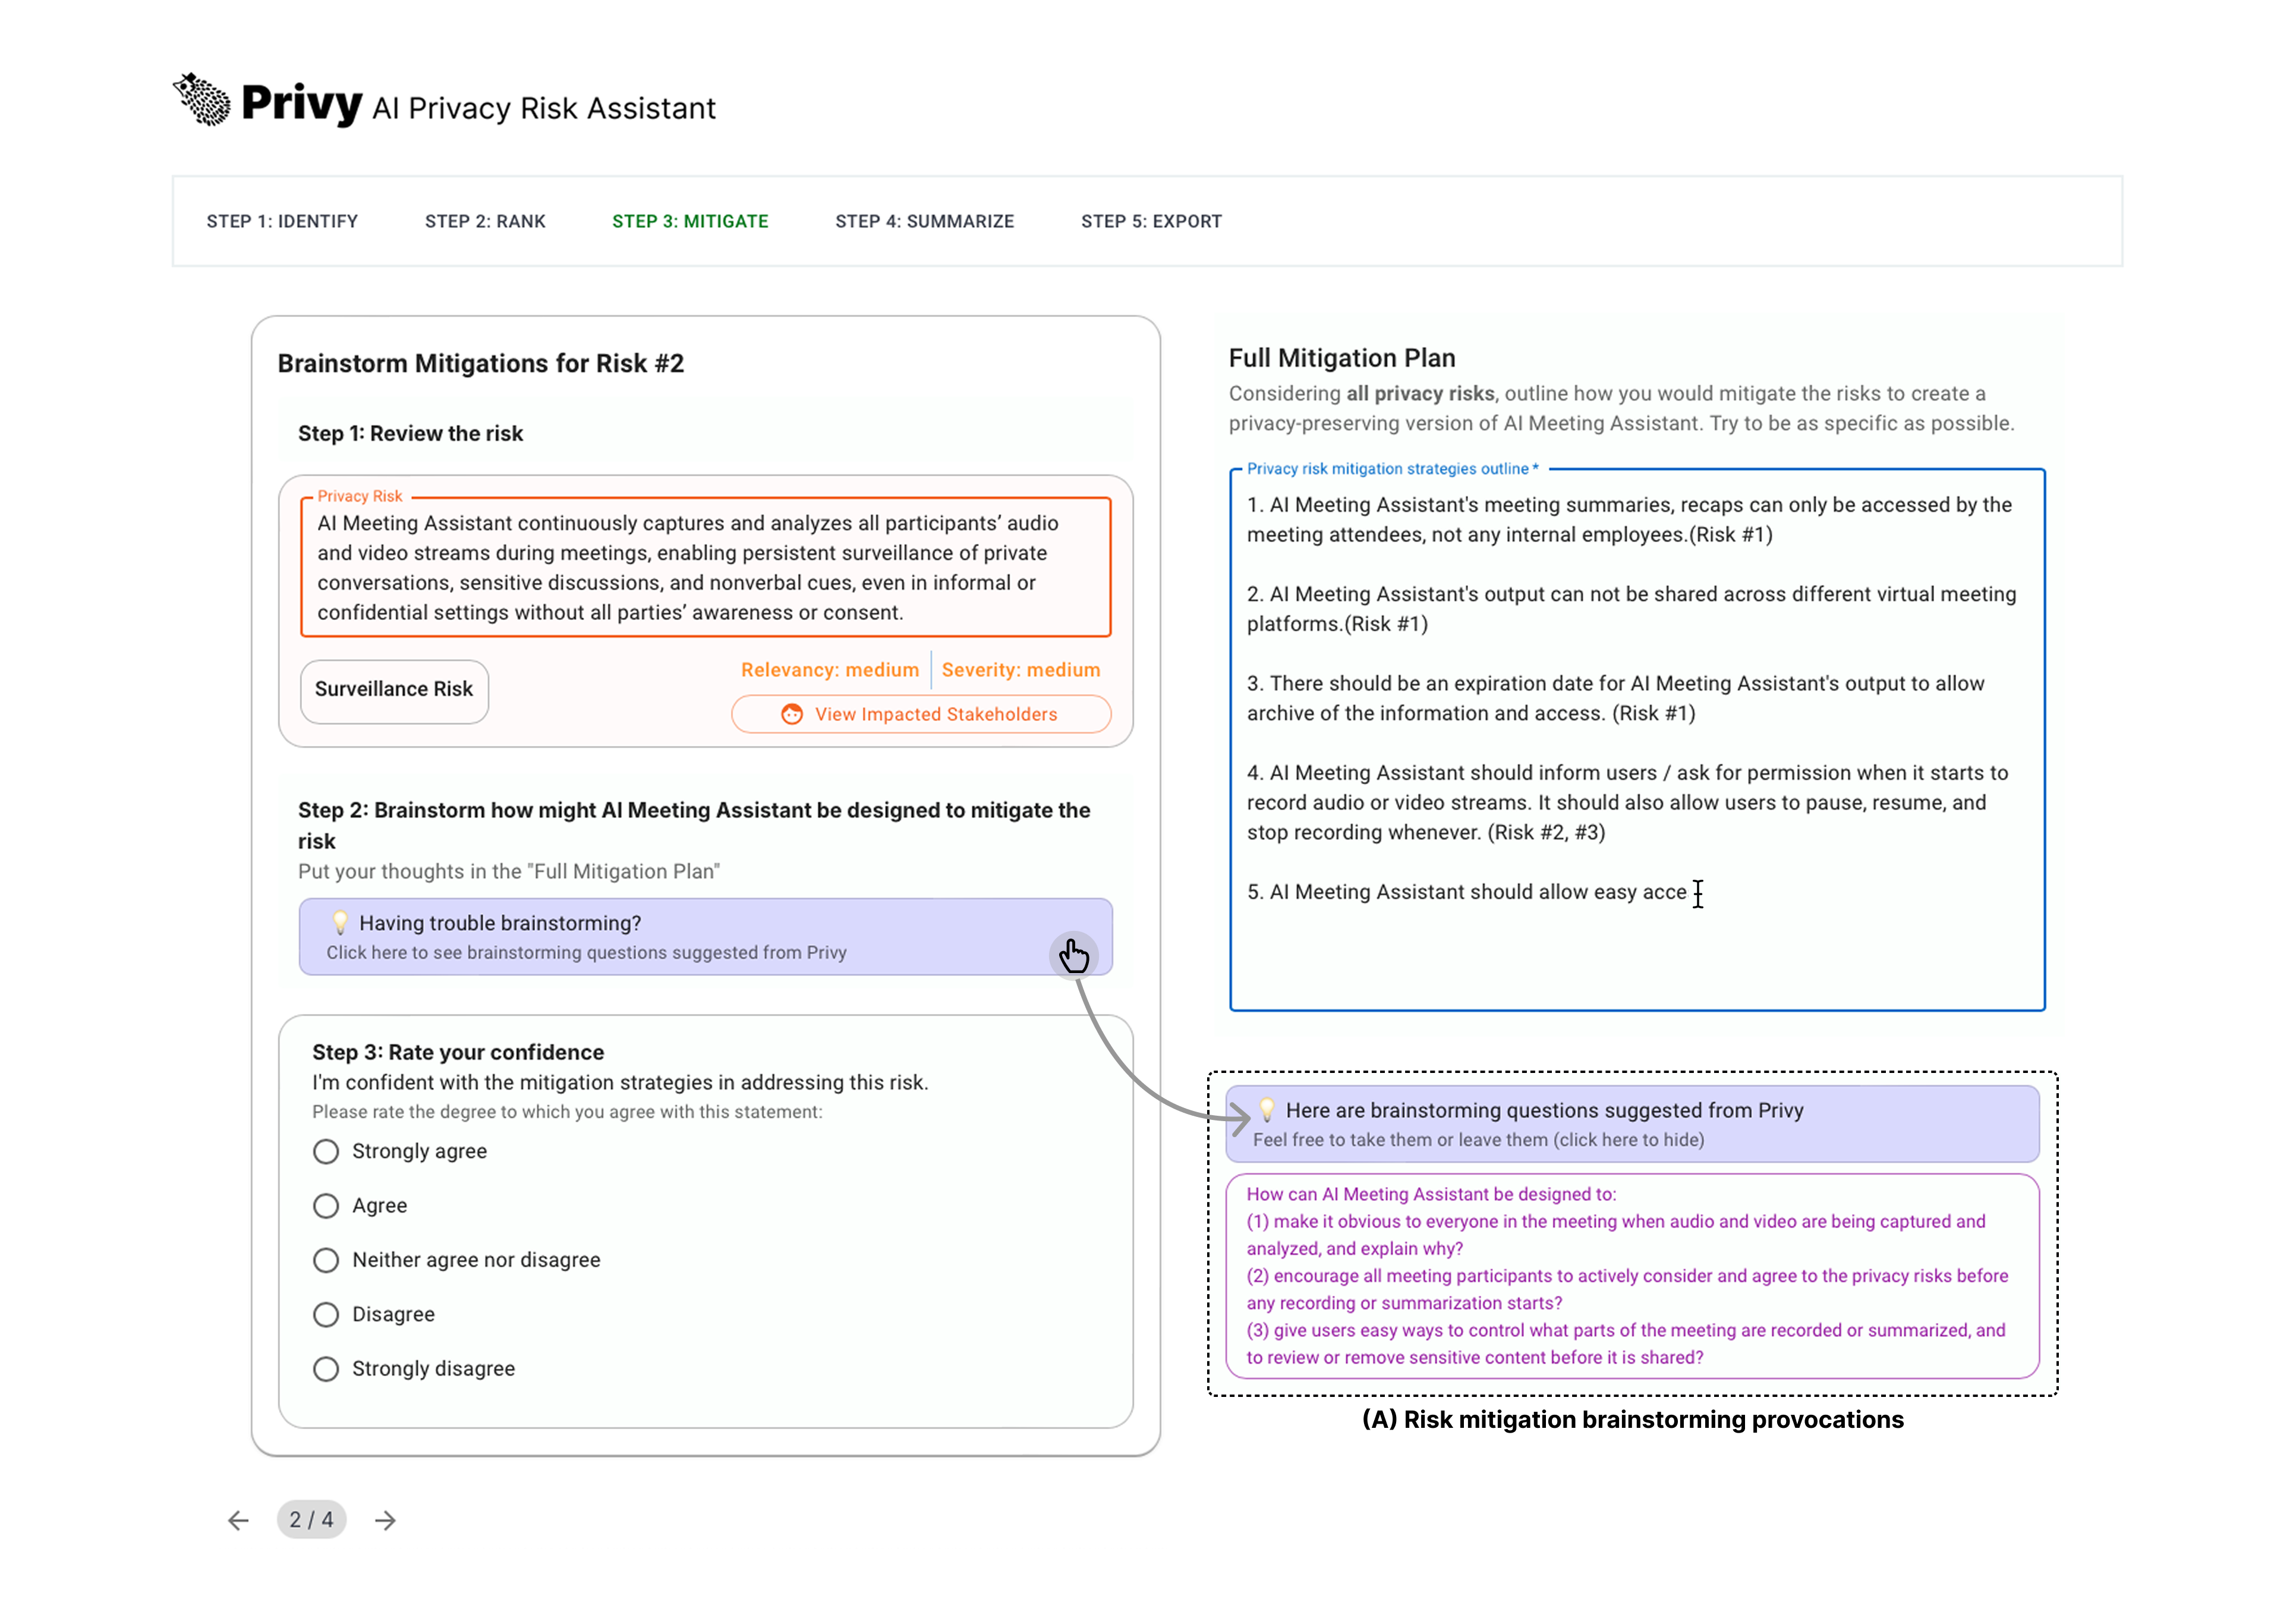
Task: Go to previous risk with left arrow
Action: pyautogui.click(x=238, y=1520)
